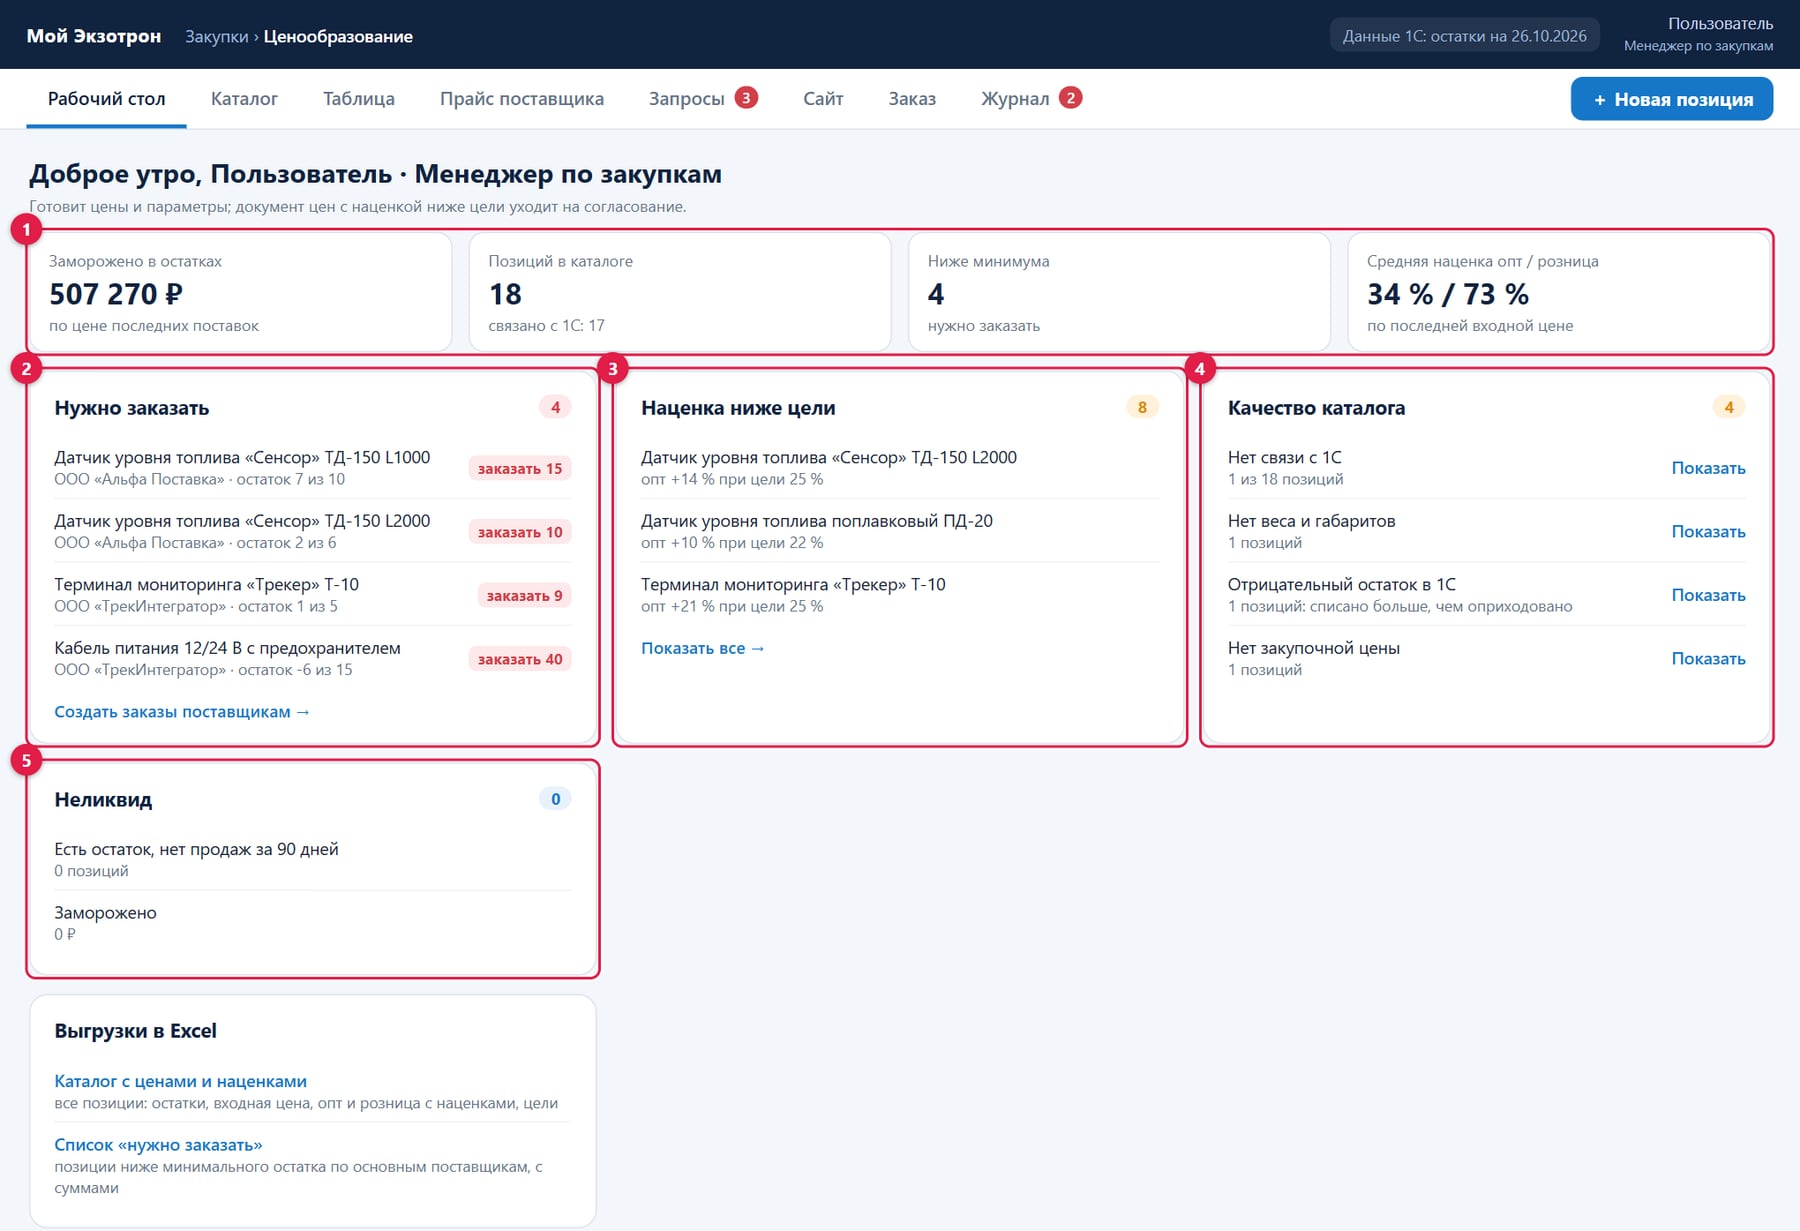Click the Наценка ниже цели count badge 8
Viewport: 1800px width, 1231px height.
pyautogui.click(x=1142, y=407)
